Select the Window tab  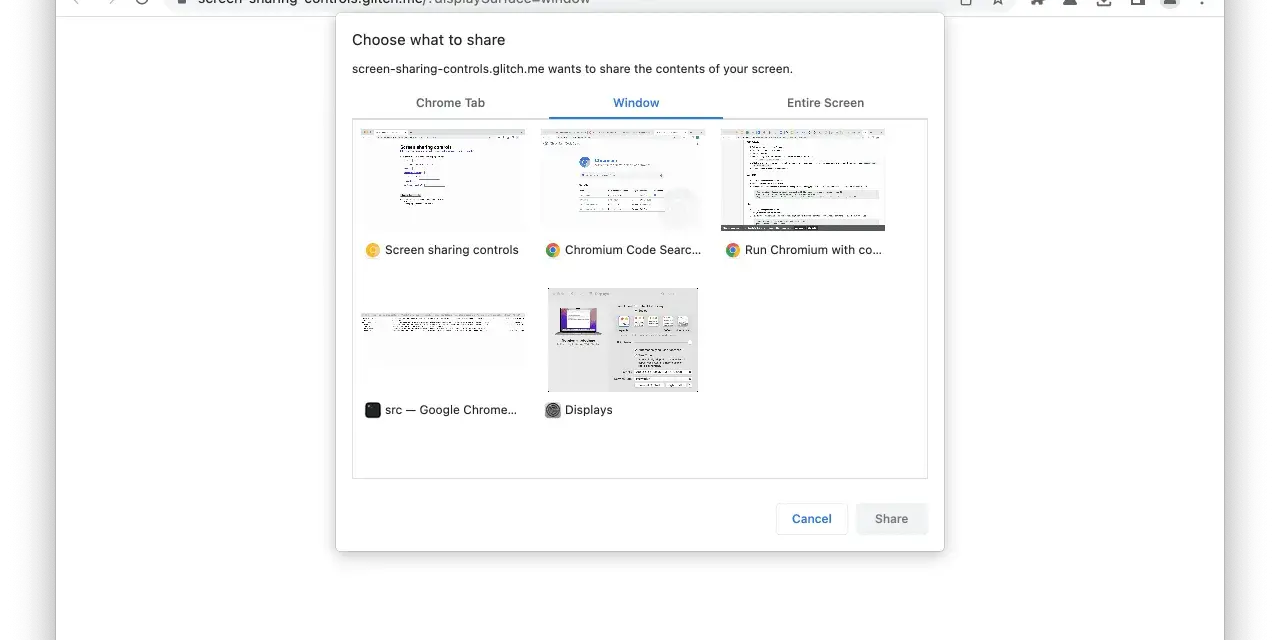636,103
